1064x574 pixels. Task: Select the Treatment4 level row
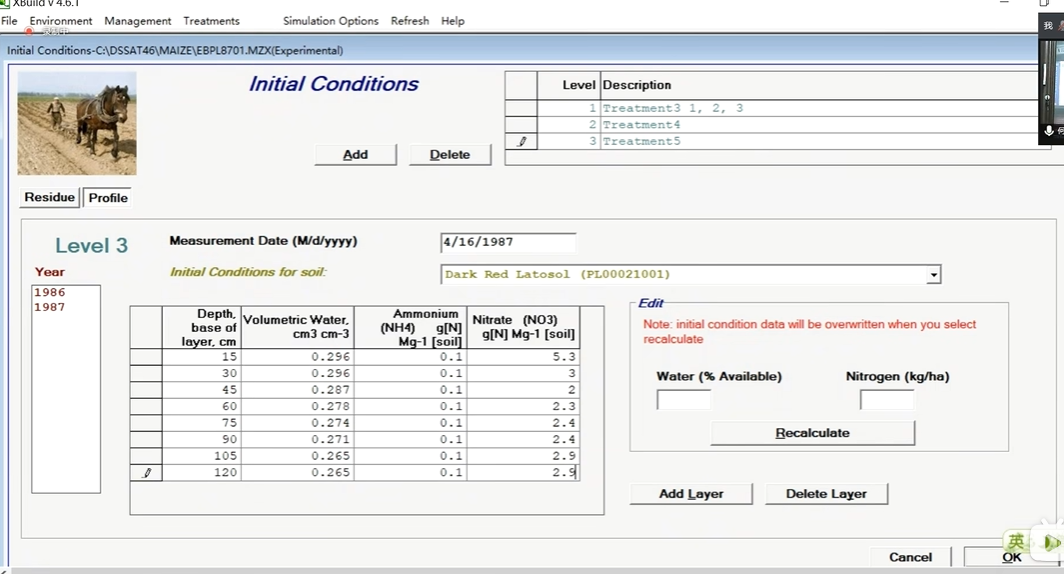[640, 125]
